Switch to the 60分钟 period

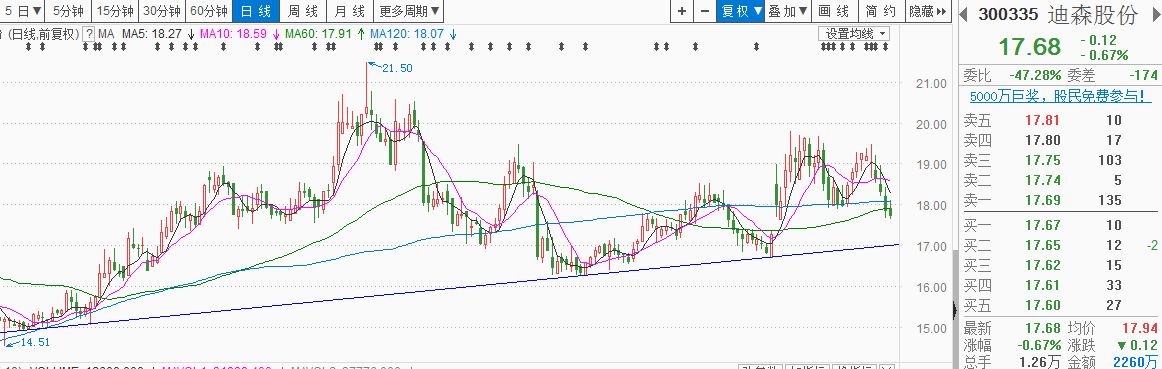pyautogui.click(x=209, y=11)
